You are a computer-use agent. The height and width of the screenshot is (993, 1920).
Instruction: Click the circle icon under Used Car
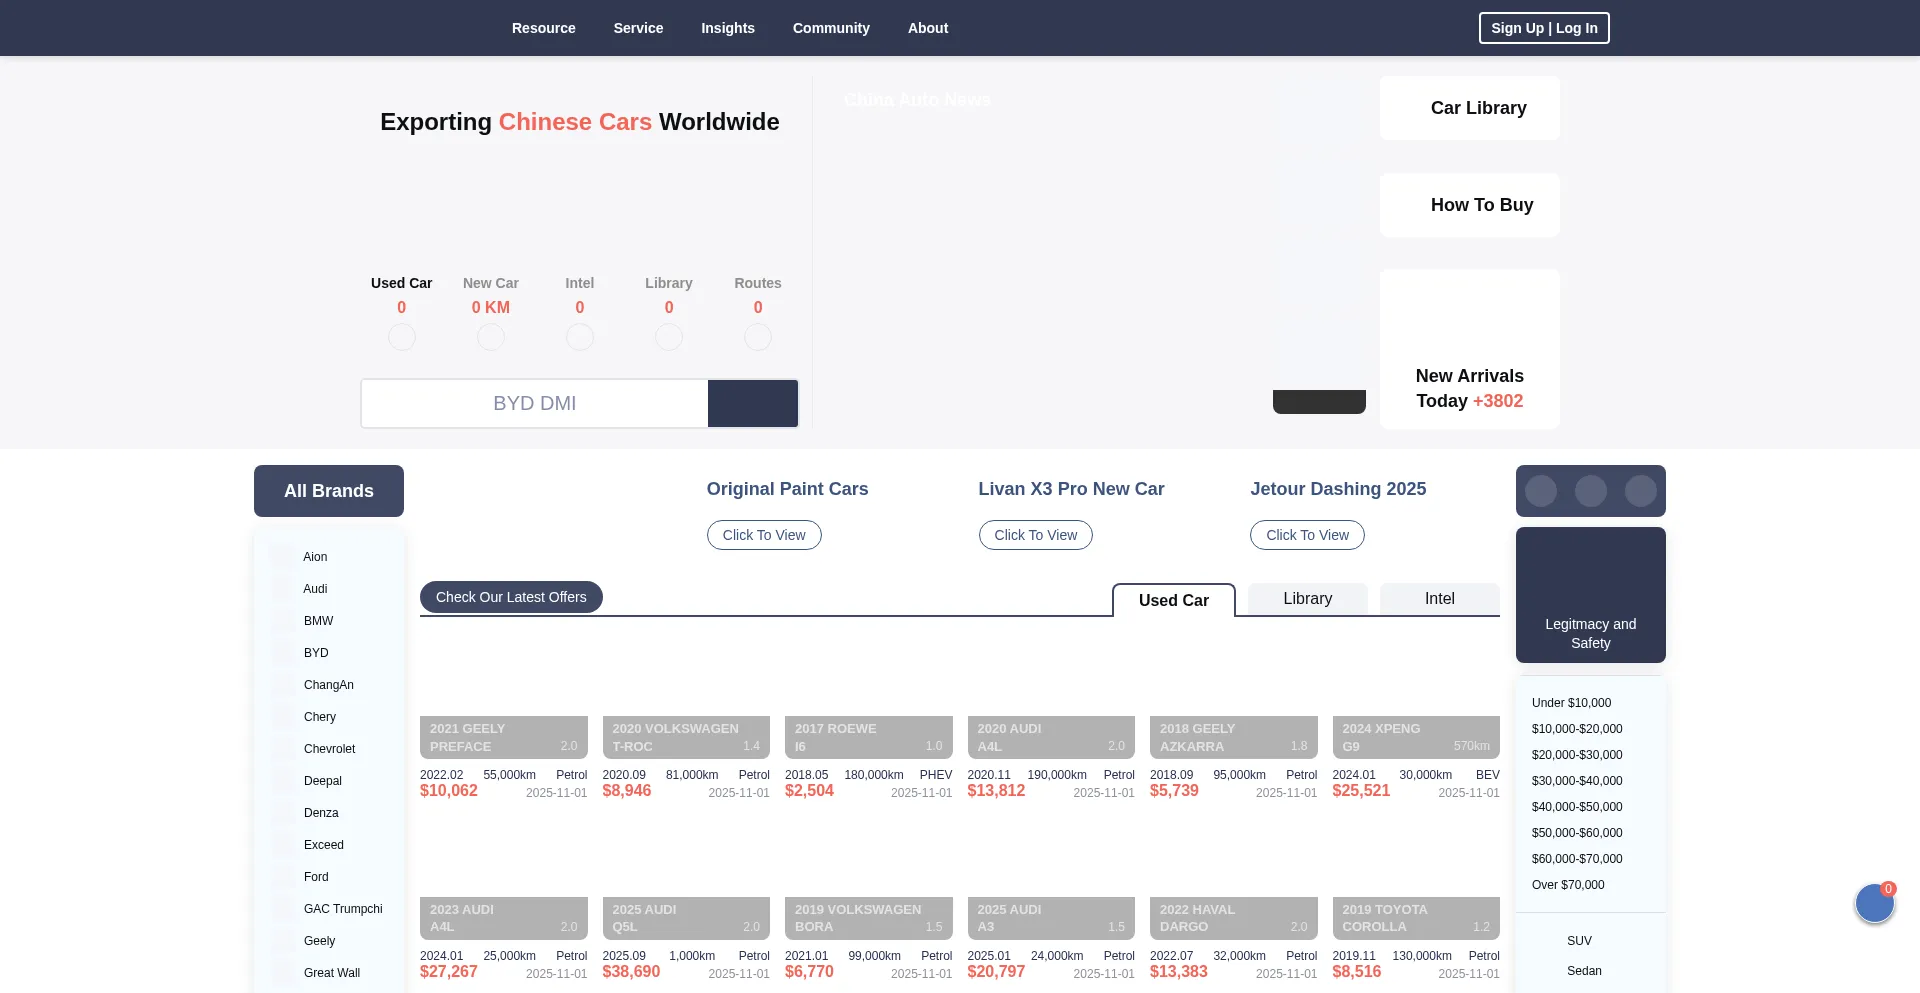pyautogui.click(x=401, y=337)
